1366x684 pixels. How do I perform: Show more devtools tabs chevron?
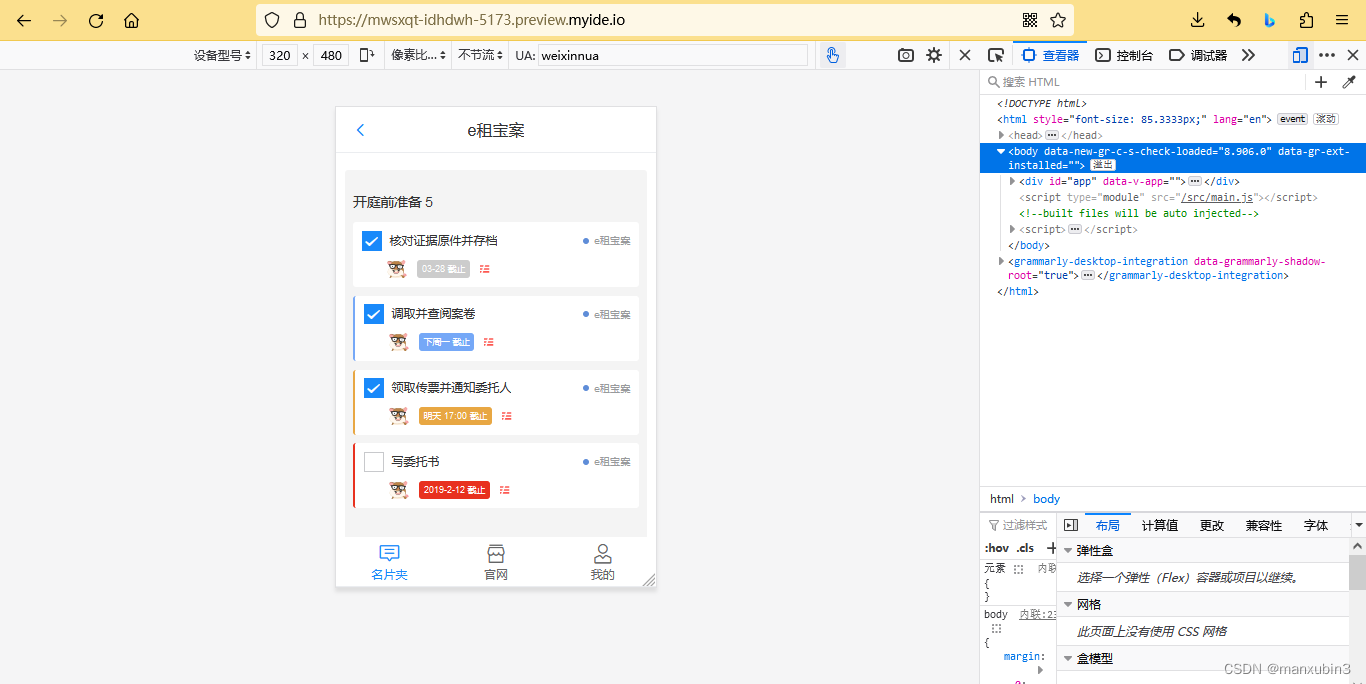[1248, 55]
